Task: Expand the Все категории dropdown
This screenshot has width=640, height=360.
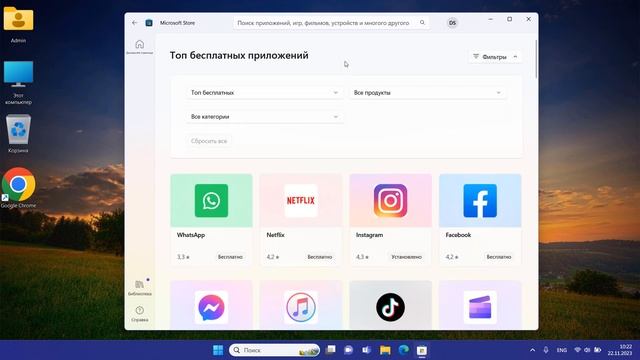Action: click(x=264, y=117)
